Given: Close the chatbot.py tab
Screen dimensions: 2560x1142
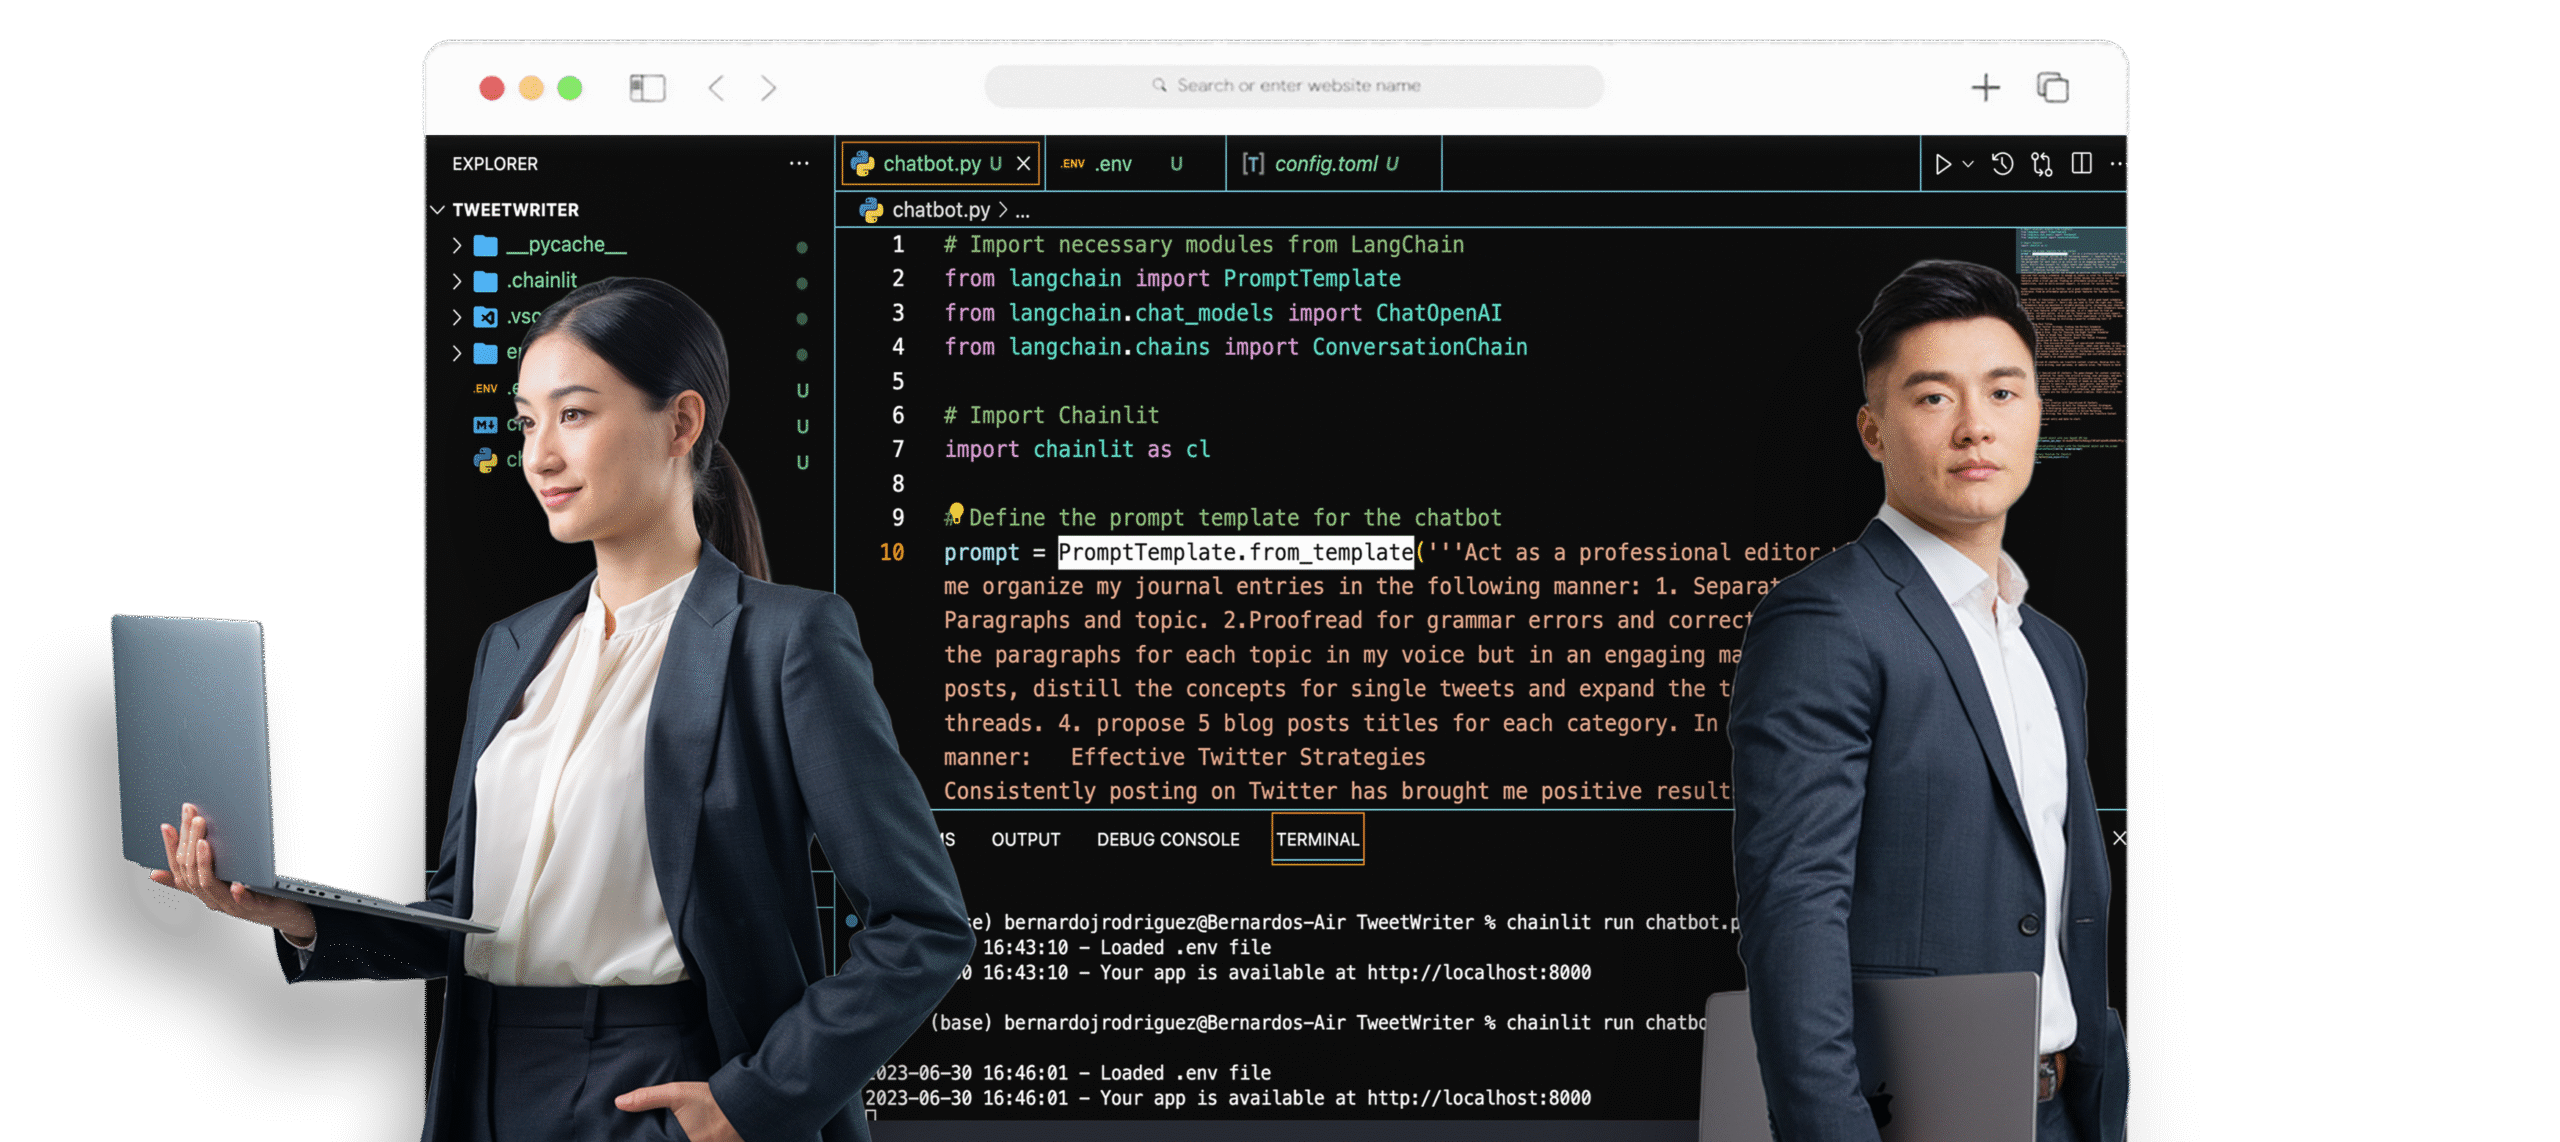Looking at the screenshot, I should tap(1024, 164).
